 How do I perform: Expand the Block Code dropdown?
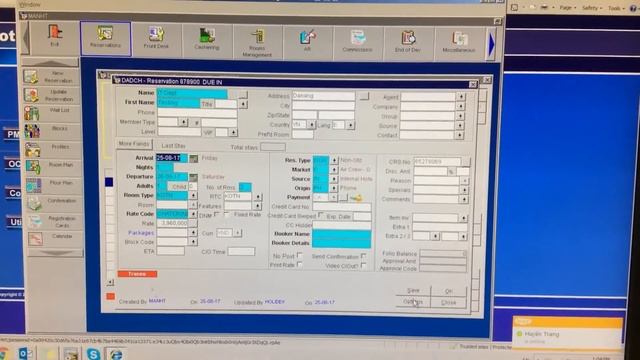[x=193, y=242]
